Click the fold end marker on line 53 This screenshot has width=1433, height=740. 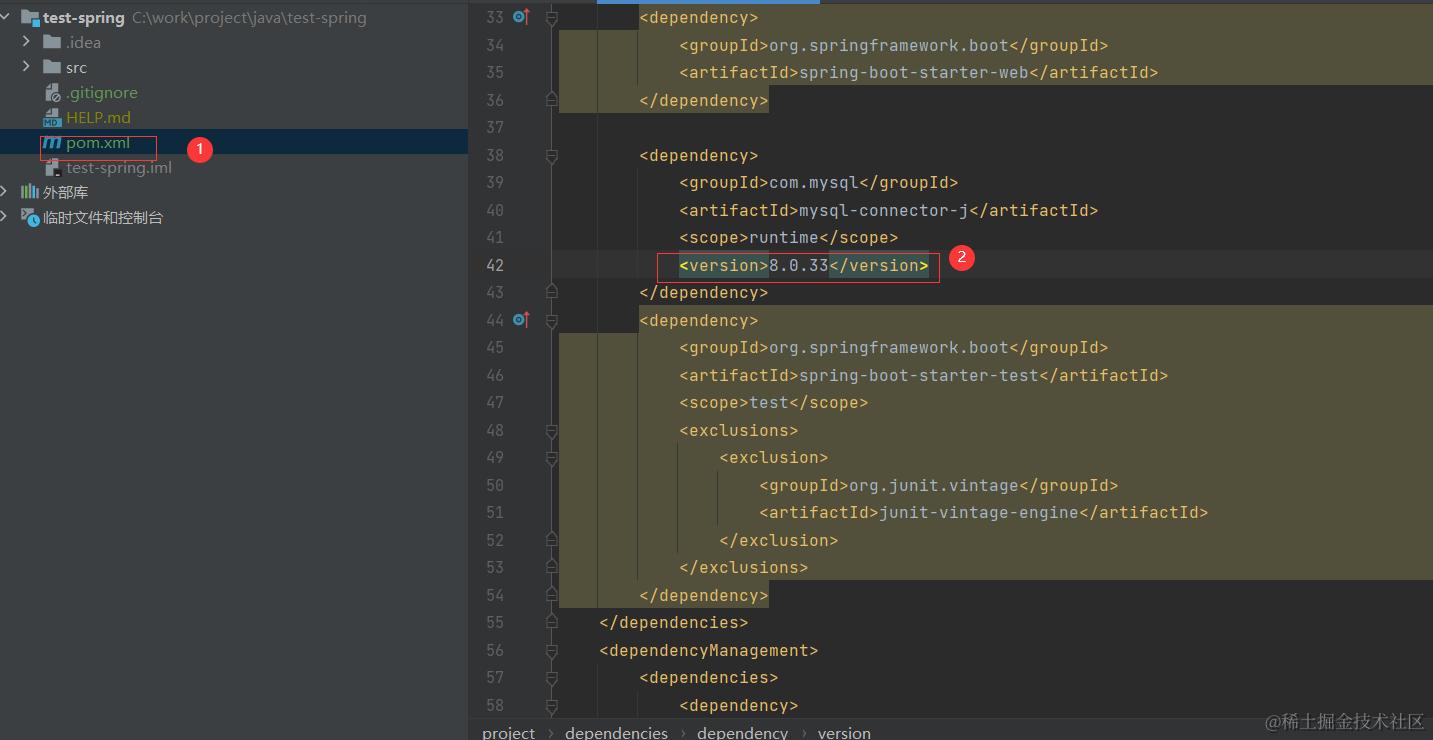(552, 567)
